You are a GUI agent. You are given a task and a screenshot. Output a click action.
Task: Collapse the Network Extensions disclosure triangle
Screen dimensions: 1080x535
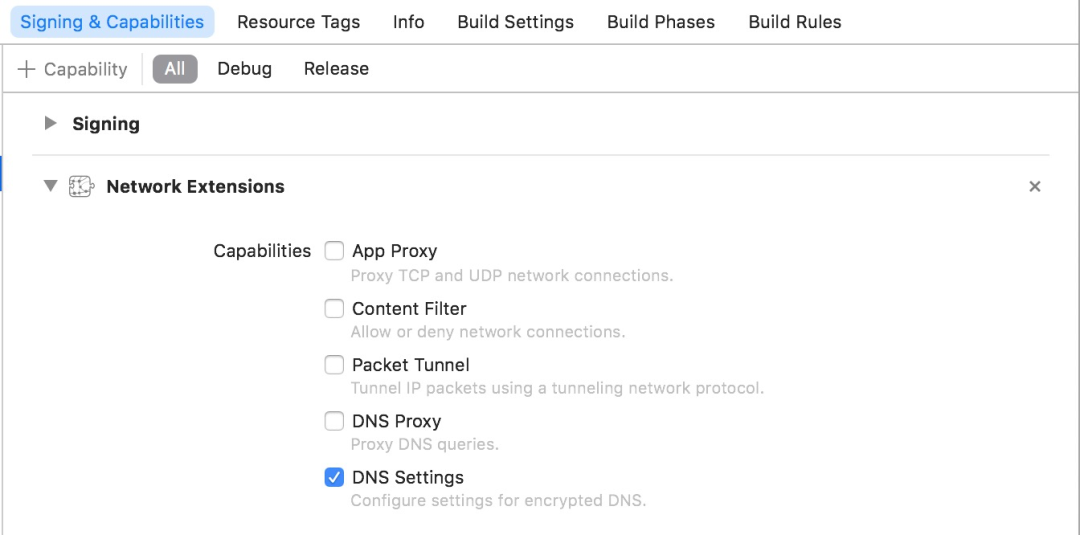pos(50,186)
